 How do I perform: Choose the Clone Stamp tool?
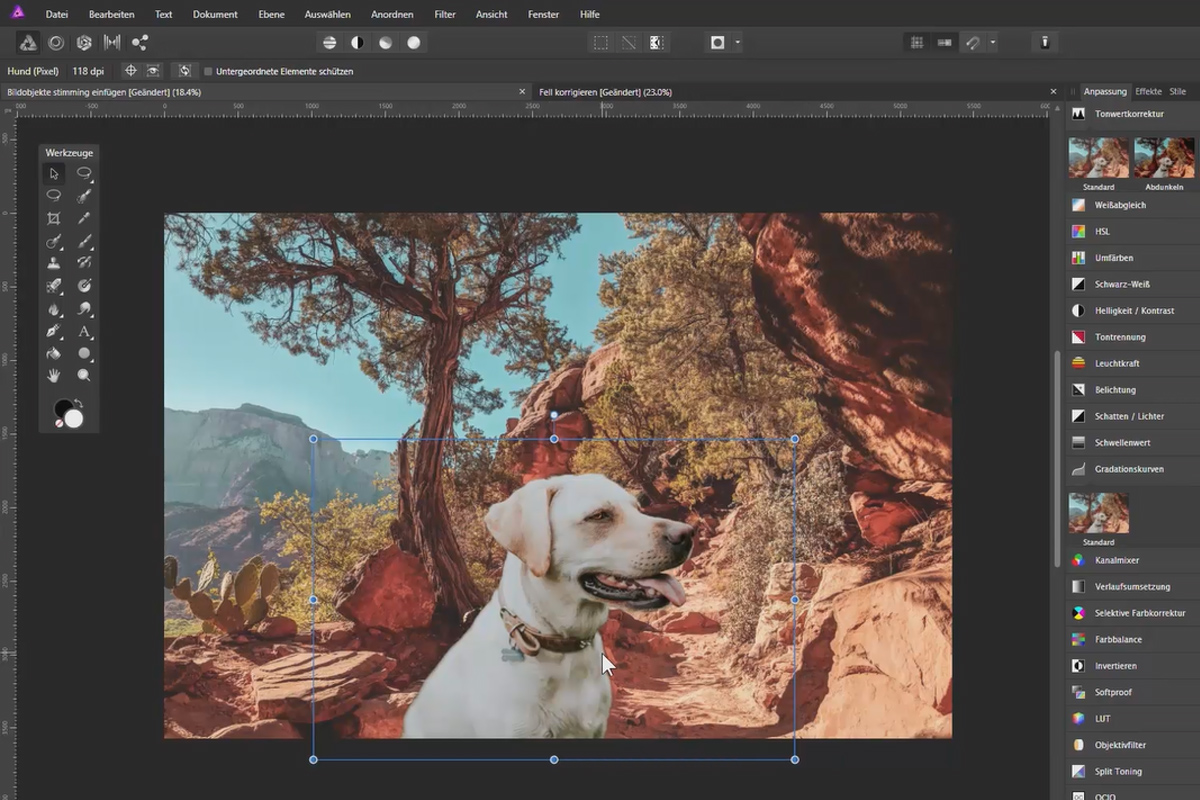pos(54,263)
